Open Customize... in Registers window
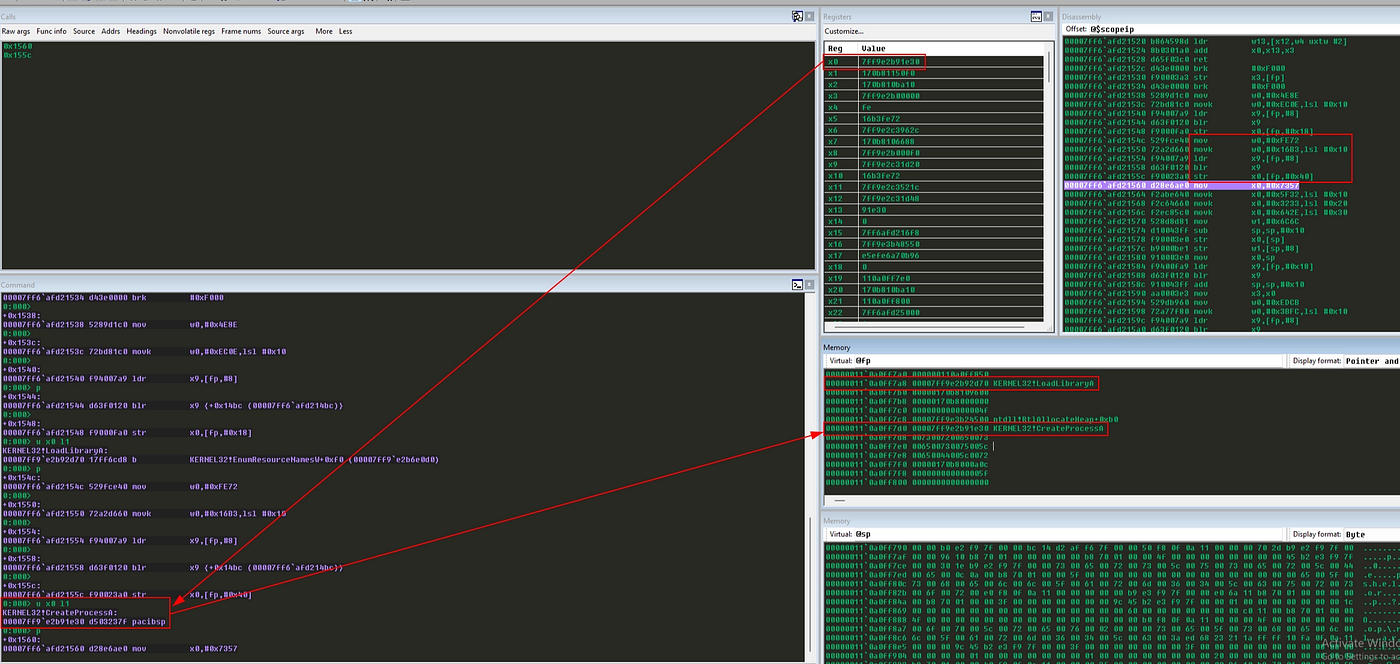This screenshot has height=664, width=1400. click(843, 31)
